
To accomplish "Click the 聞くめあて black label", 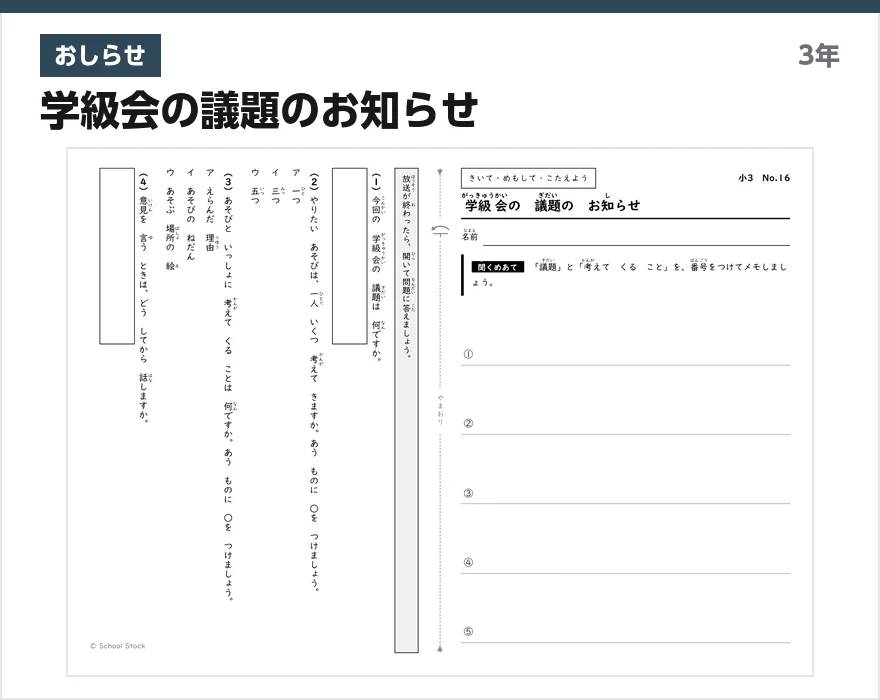I will (497, 267).
